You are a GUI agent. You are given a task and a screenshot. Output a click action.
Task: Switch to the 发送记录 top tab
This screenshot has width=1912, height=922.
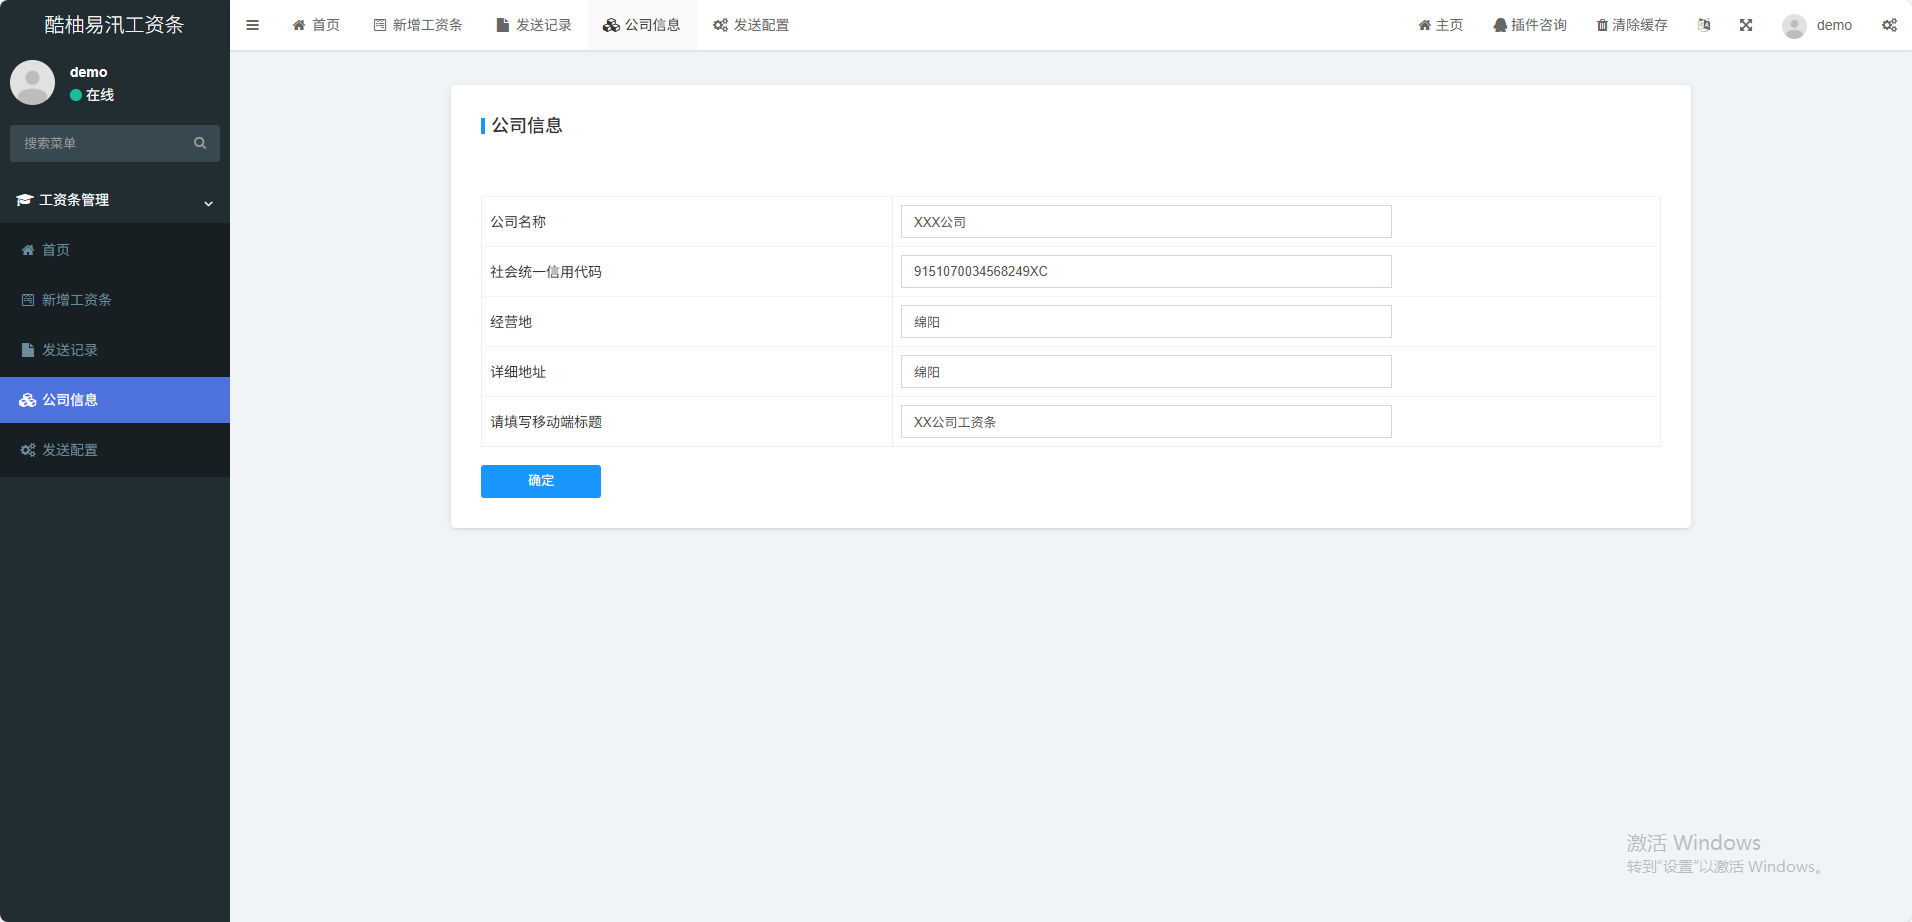[x=534, y=25]
